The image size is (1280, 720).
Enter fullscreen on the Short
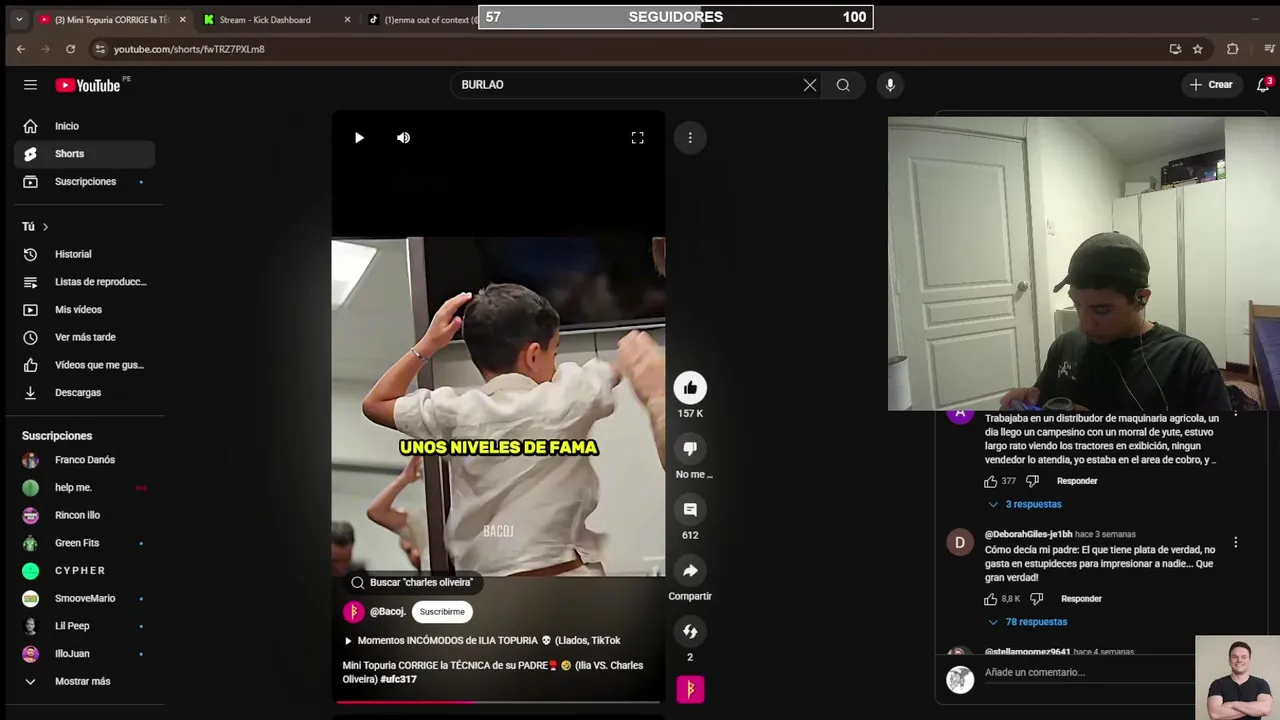pyautogui.click(x=637, y=138)
